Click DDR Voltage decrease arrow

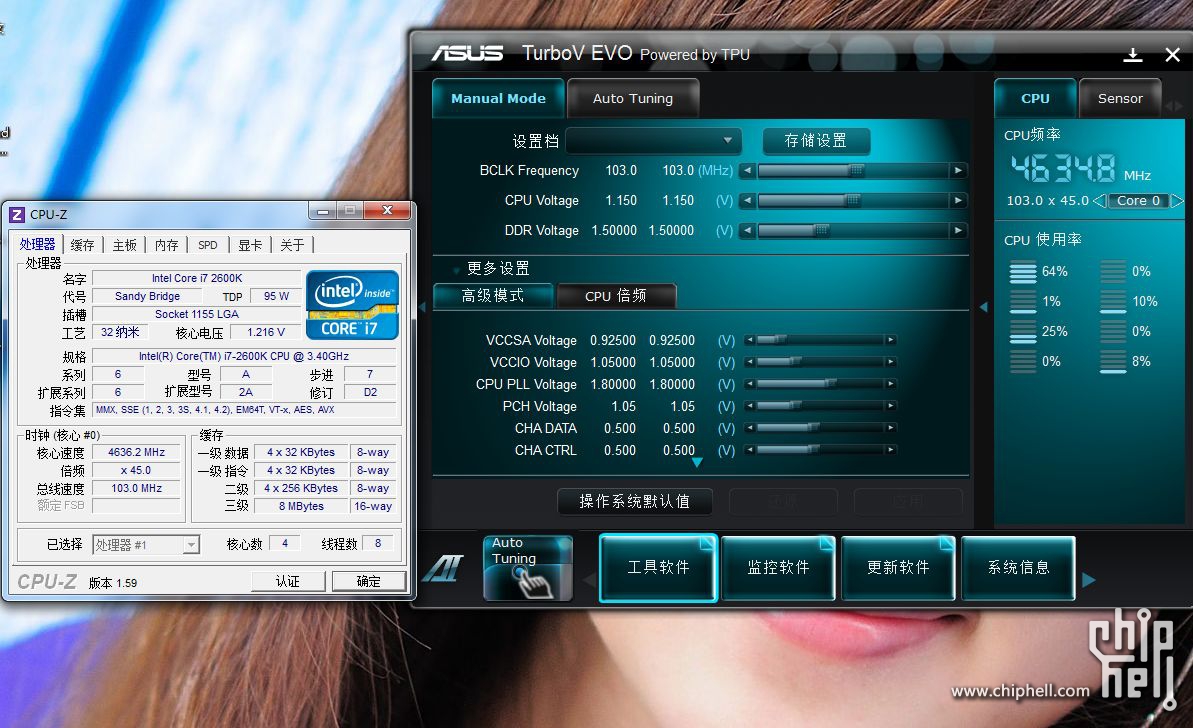pos(747,231)
